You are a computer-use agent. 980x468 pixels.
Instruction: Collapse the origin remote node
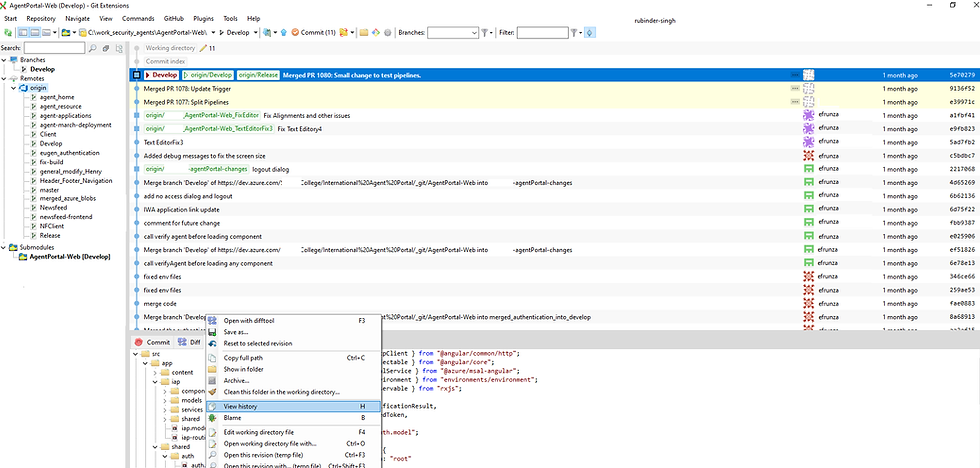coord(14,88)
